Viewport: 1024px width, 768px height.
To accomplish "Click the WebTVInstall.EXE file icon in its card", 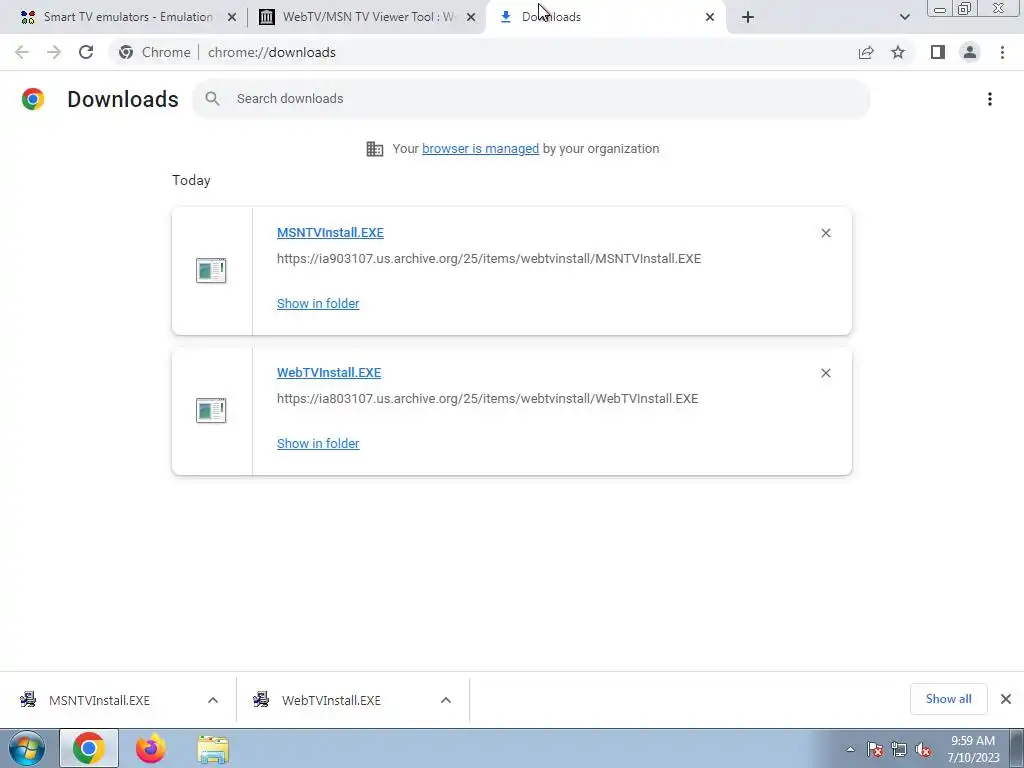I will [211, 410].
